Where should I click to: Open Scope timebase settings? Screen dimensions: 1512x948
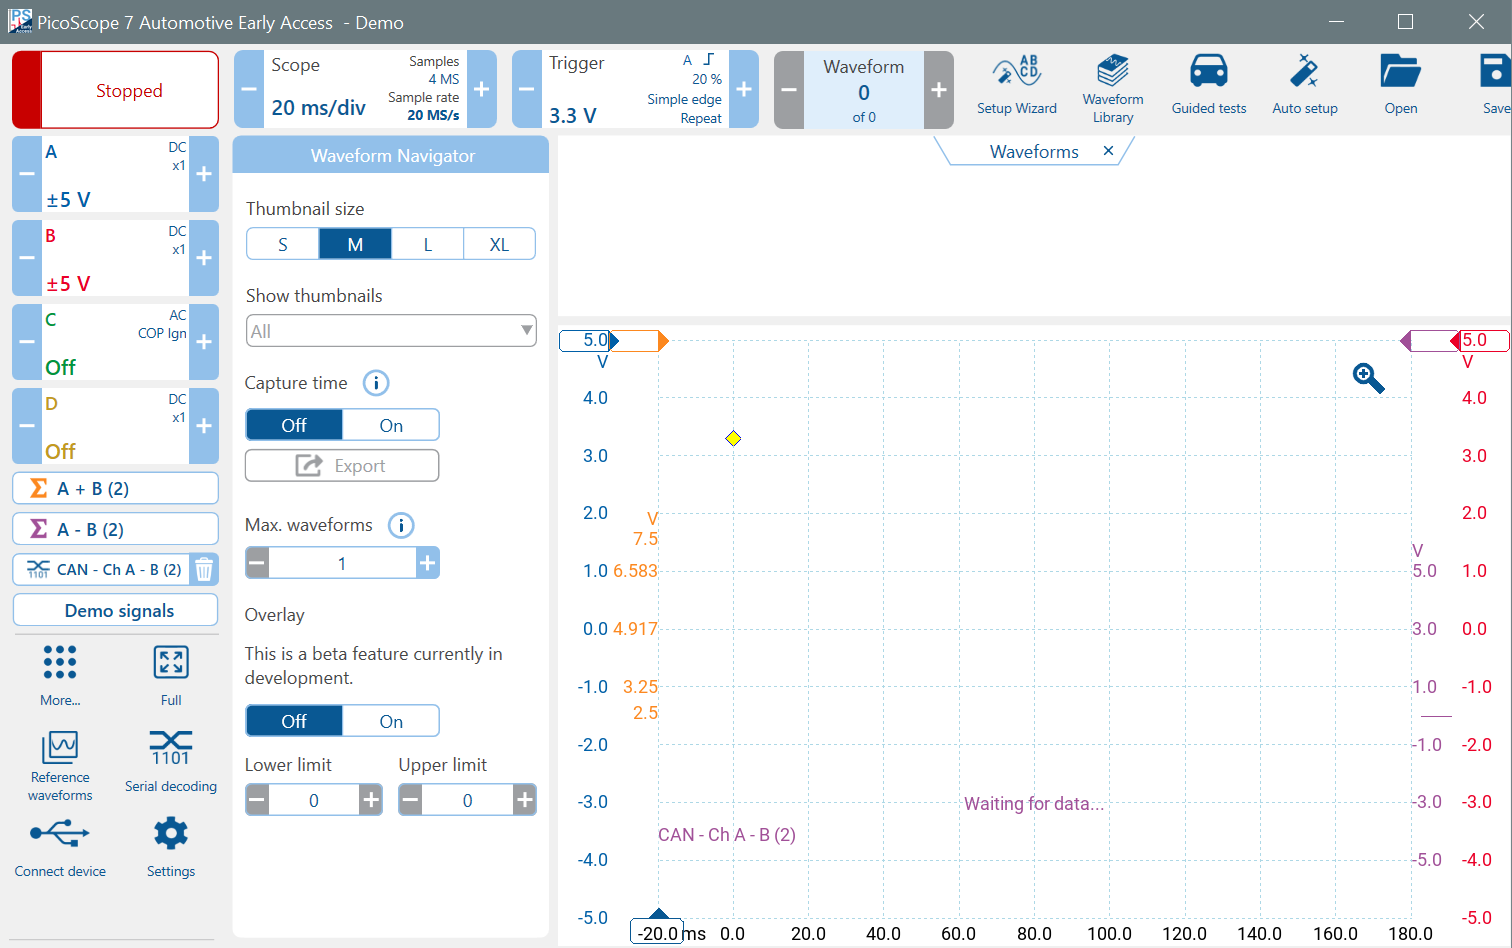pos(365,89)
